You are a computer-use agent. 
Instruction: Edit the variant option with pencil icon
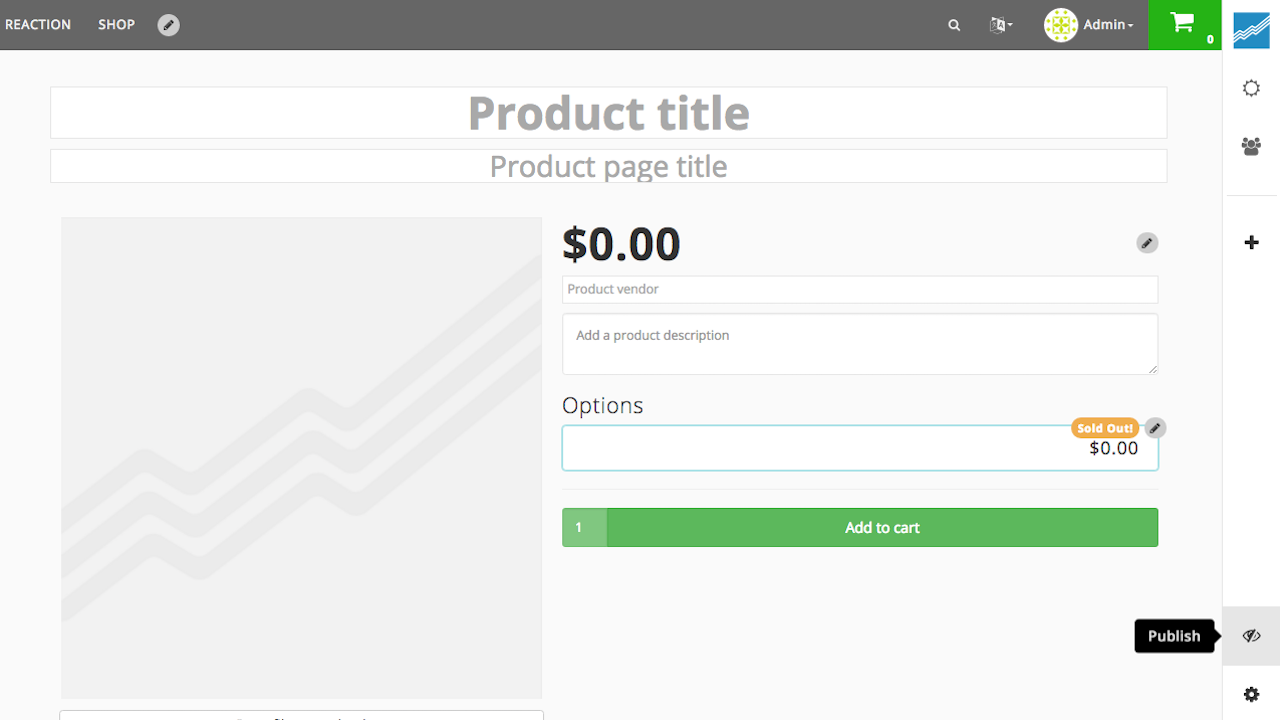point(1155,428)
